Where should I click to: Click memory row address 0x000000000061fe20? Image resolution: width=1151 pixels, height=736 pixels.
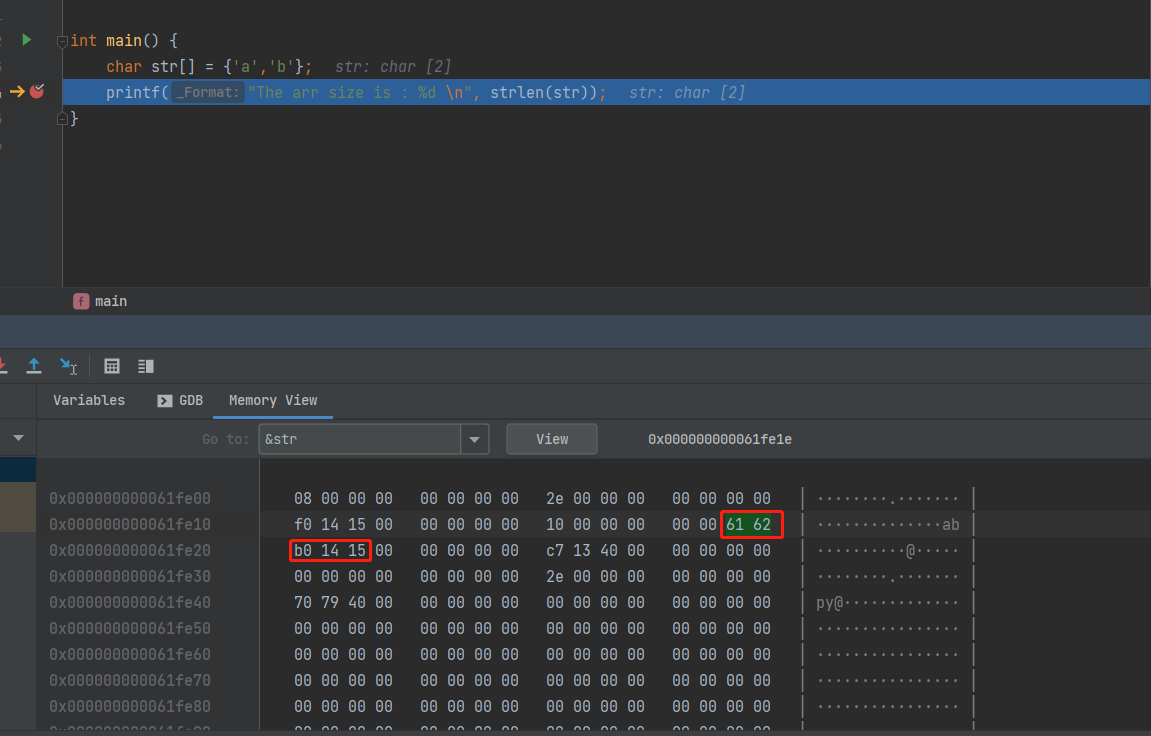coord(130,550)
